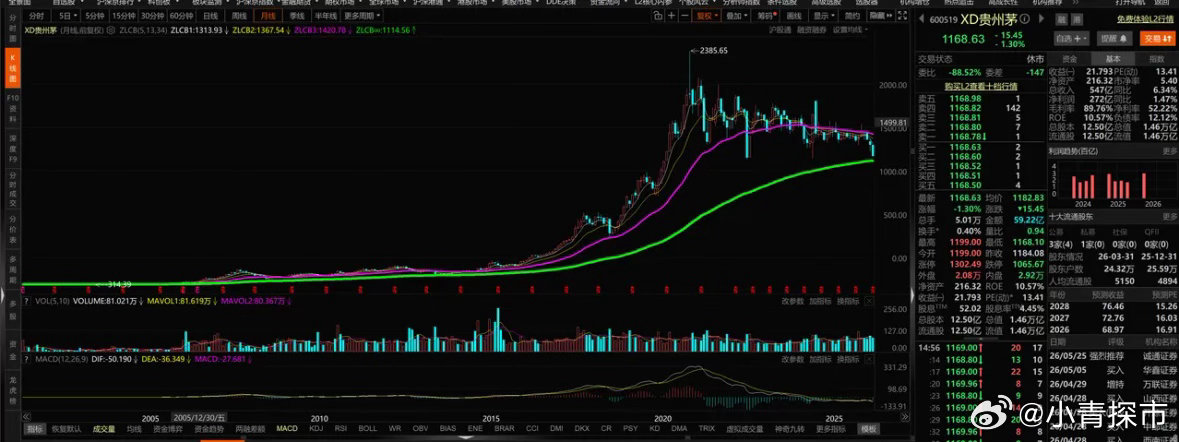Click 恢复默认 in the indicator bar
Screen dimensions: 1179x442
67,428
